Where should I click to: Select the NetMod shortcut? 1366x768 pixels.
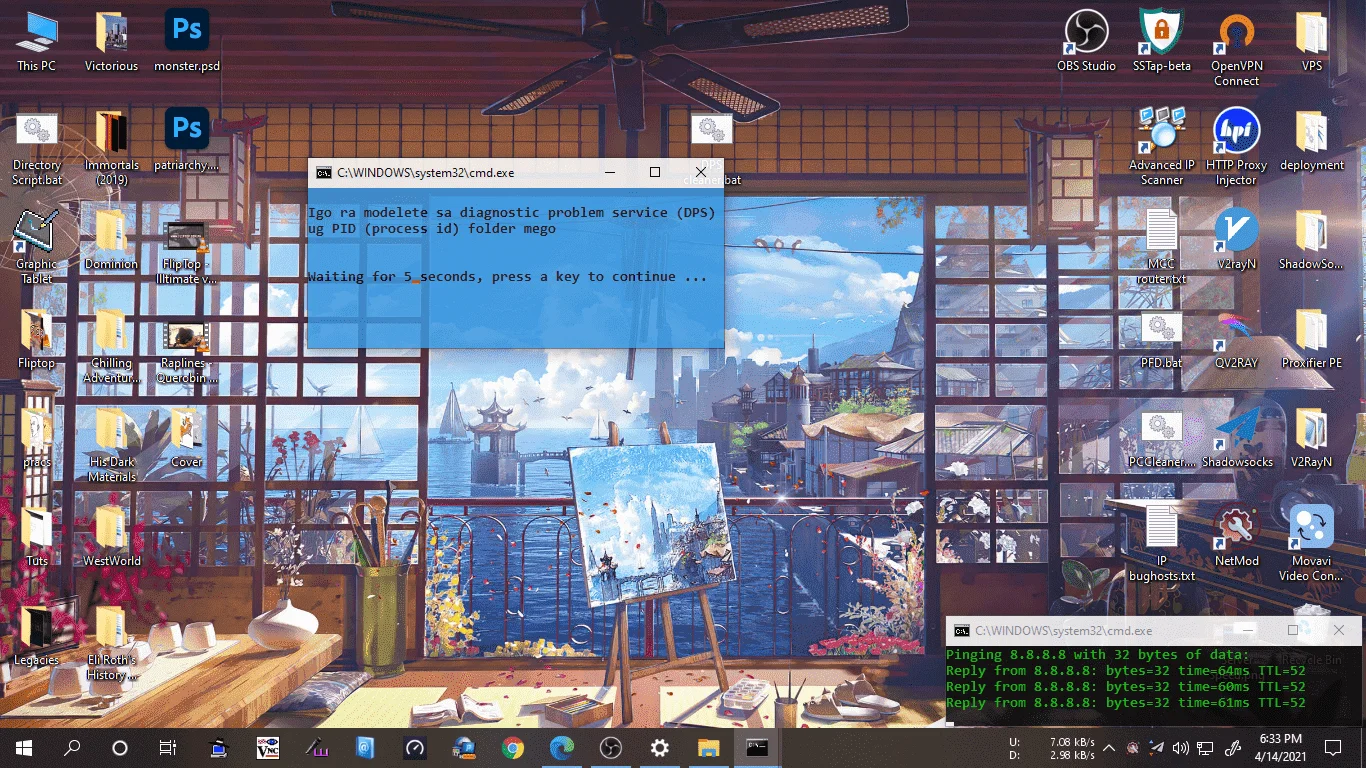(1237, 537)
